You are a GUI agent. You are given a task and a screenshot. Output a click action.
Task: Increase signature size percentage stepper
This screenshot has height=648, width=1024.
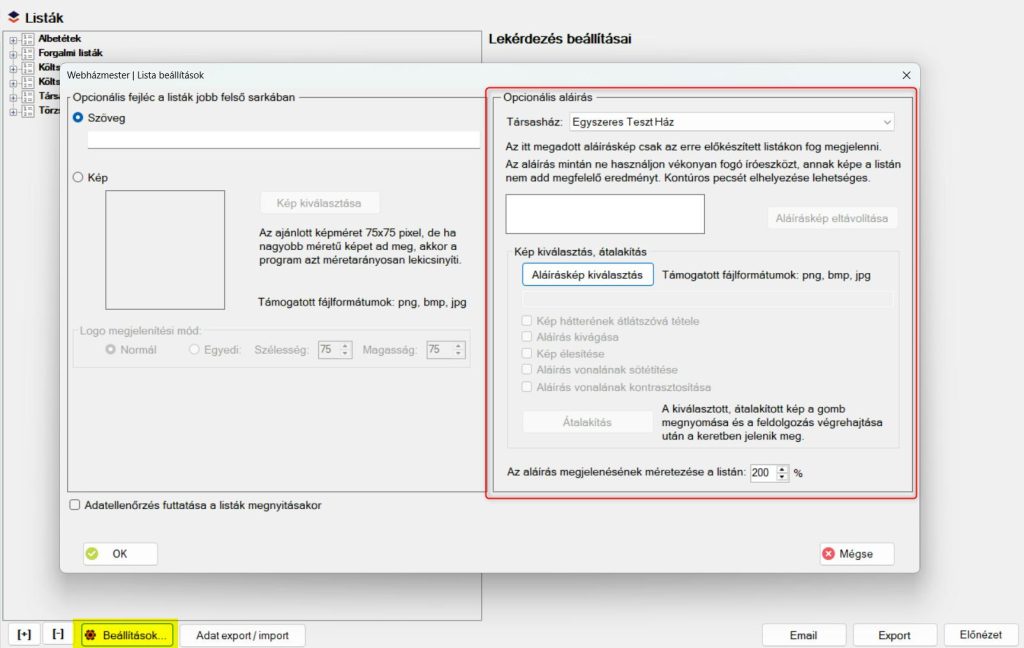click(783, 468)
